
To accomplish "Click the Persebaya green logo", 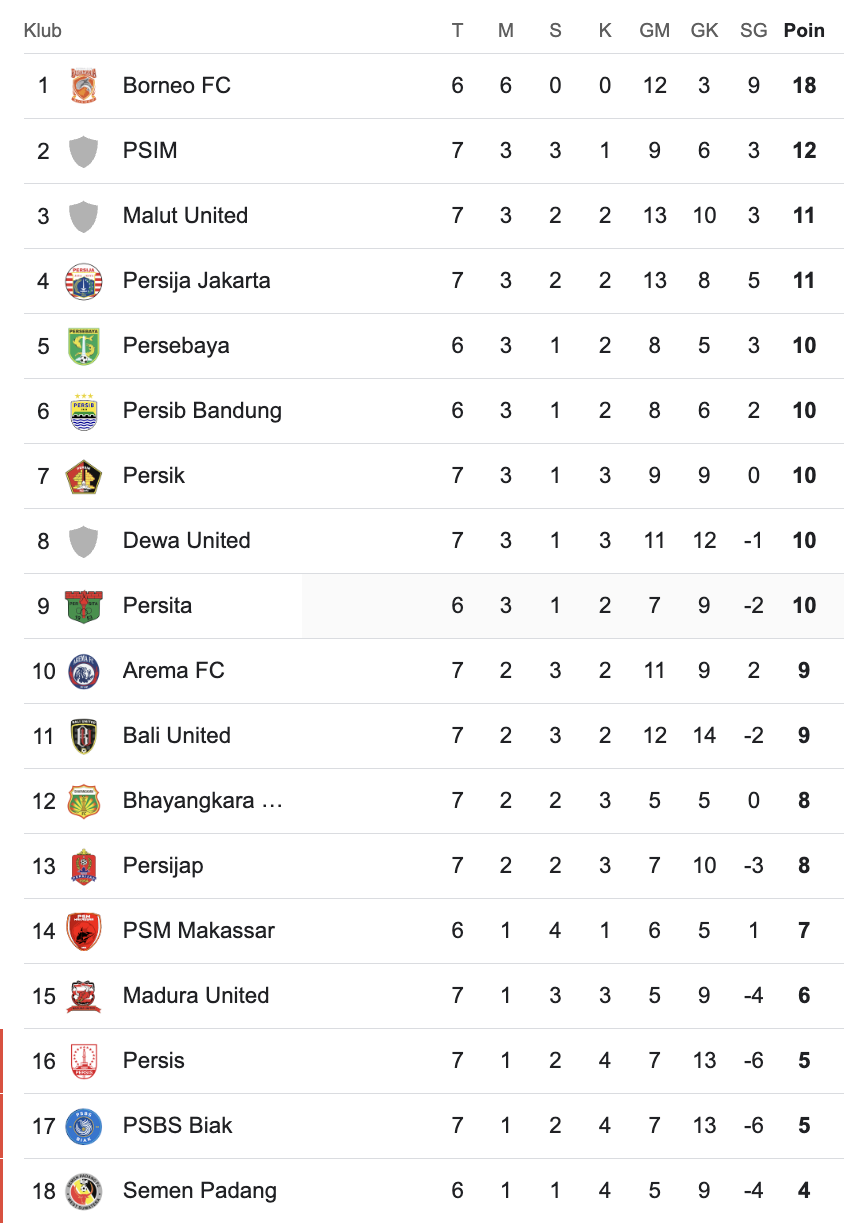I will (84, 346).
